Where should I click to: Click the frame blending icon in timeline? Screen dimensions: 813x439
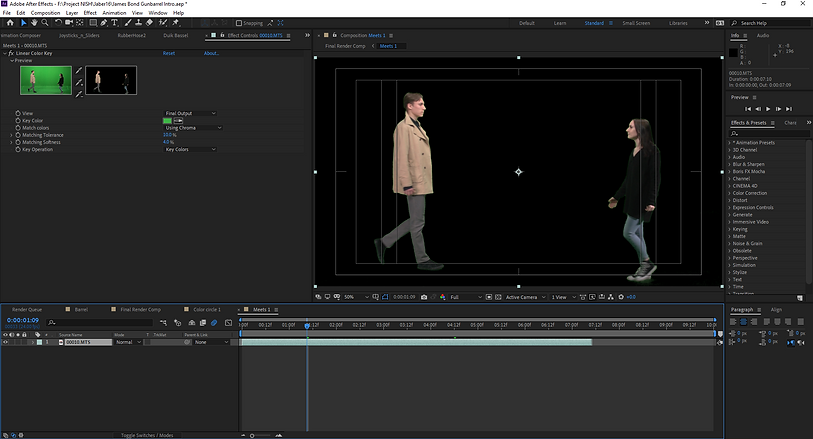point(203,323)
